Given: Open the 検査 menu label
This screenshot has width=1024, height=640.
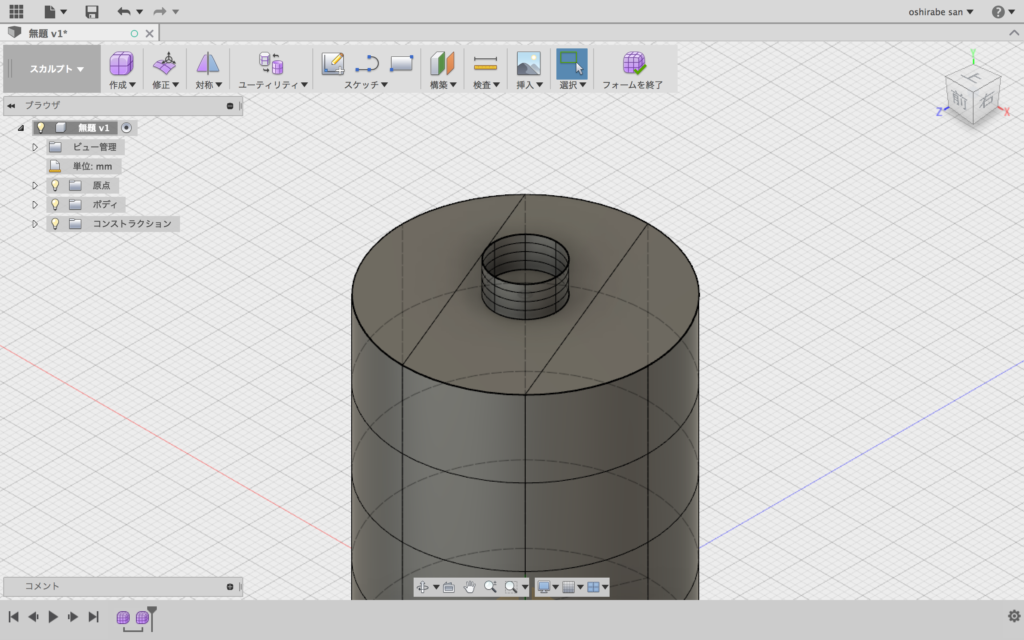Looking at the screenshot, I should [486, 85].
